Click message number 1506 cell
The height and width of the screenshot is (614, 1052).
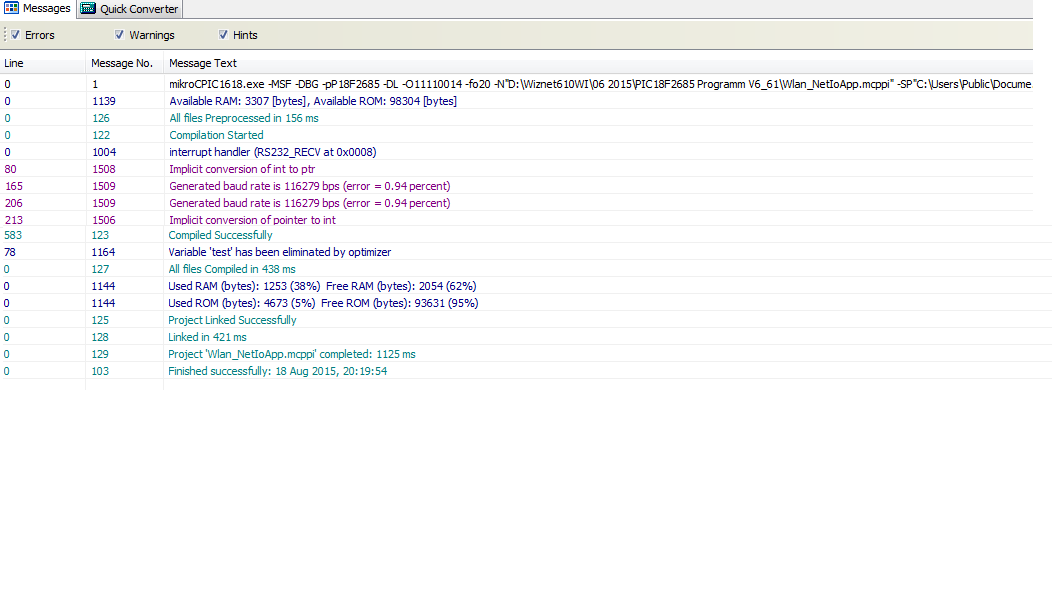point(104,219)
